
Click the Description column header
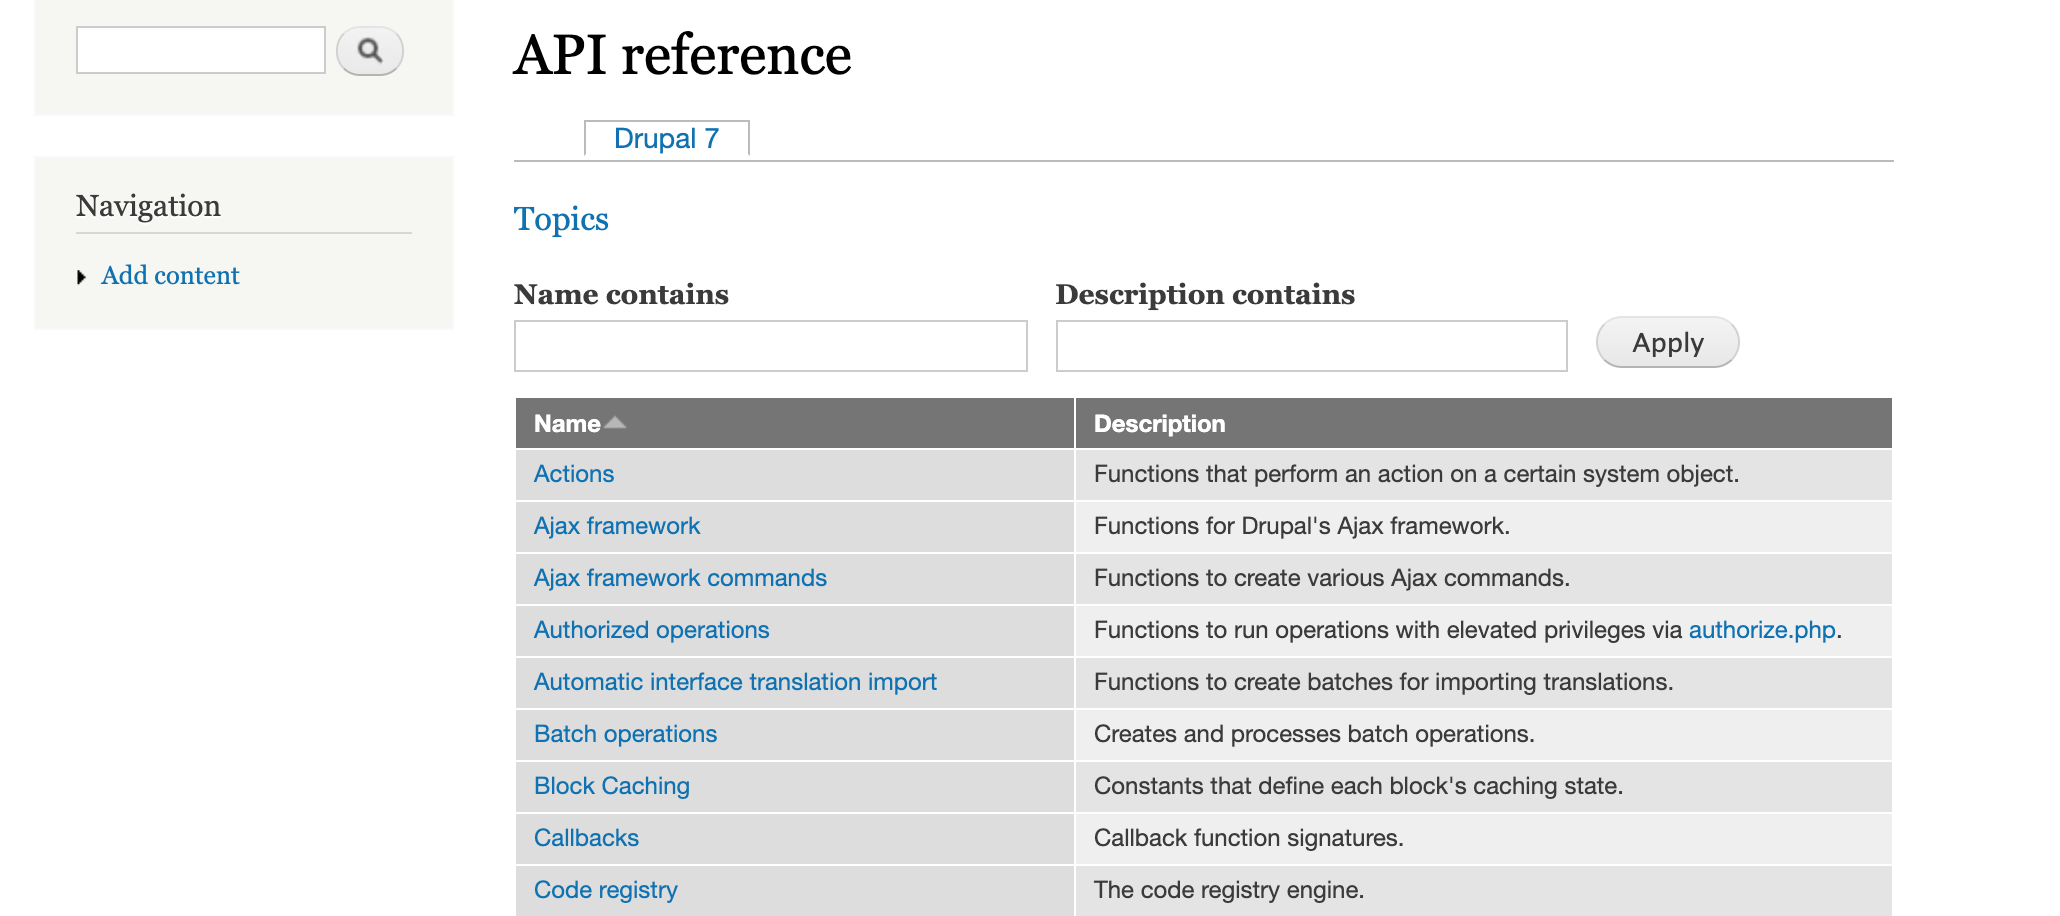click(1159, 424)
